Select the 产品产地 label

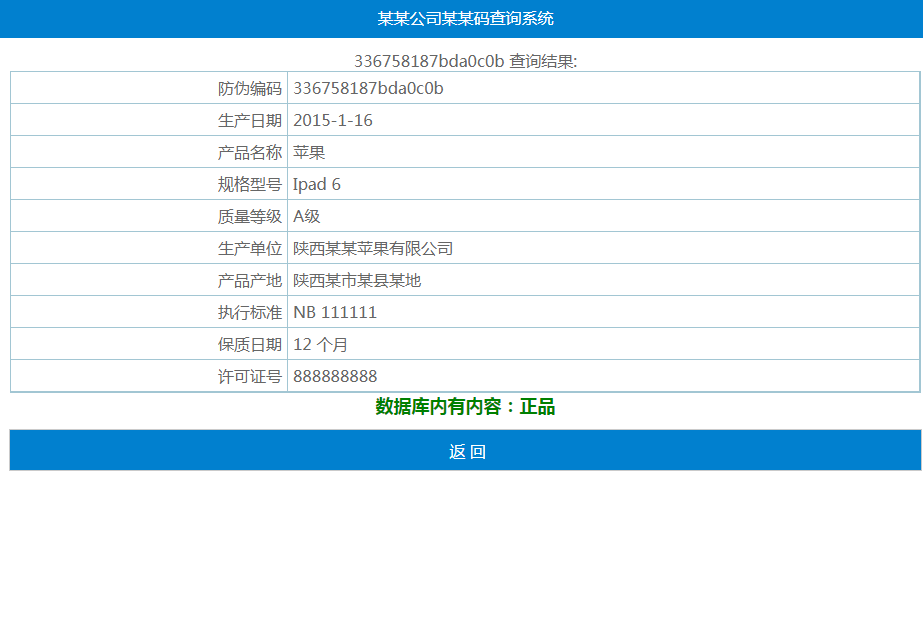pos(250,280)
